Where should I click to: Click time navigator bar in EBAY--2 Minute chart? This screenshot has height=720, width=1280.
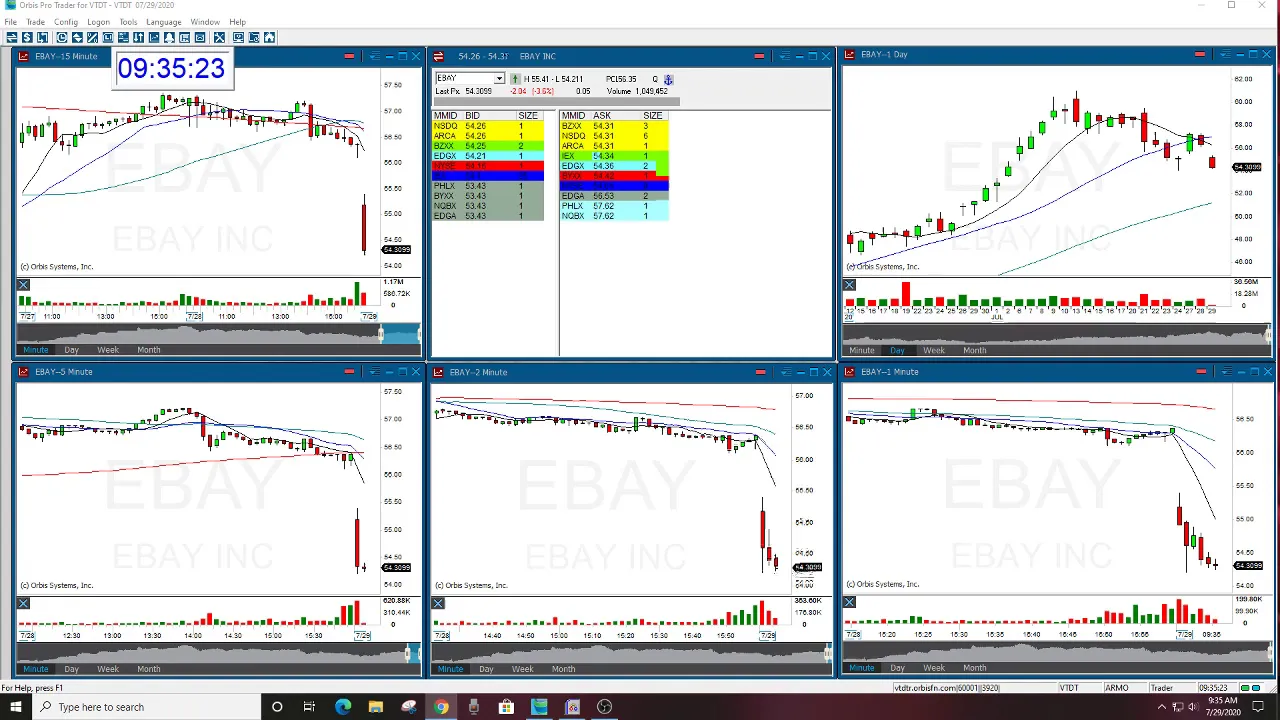point(632,652)
